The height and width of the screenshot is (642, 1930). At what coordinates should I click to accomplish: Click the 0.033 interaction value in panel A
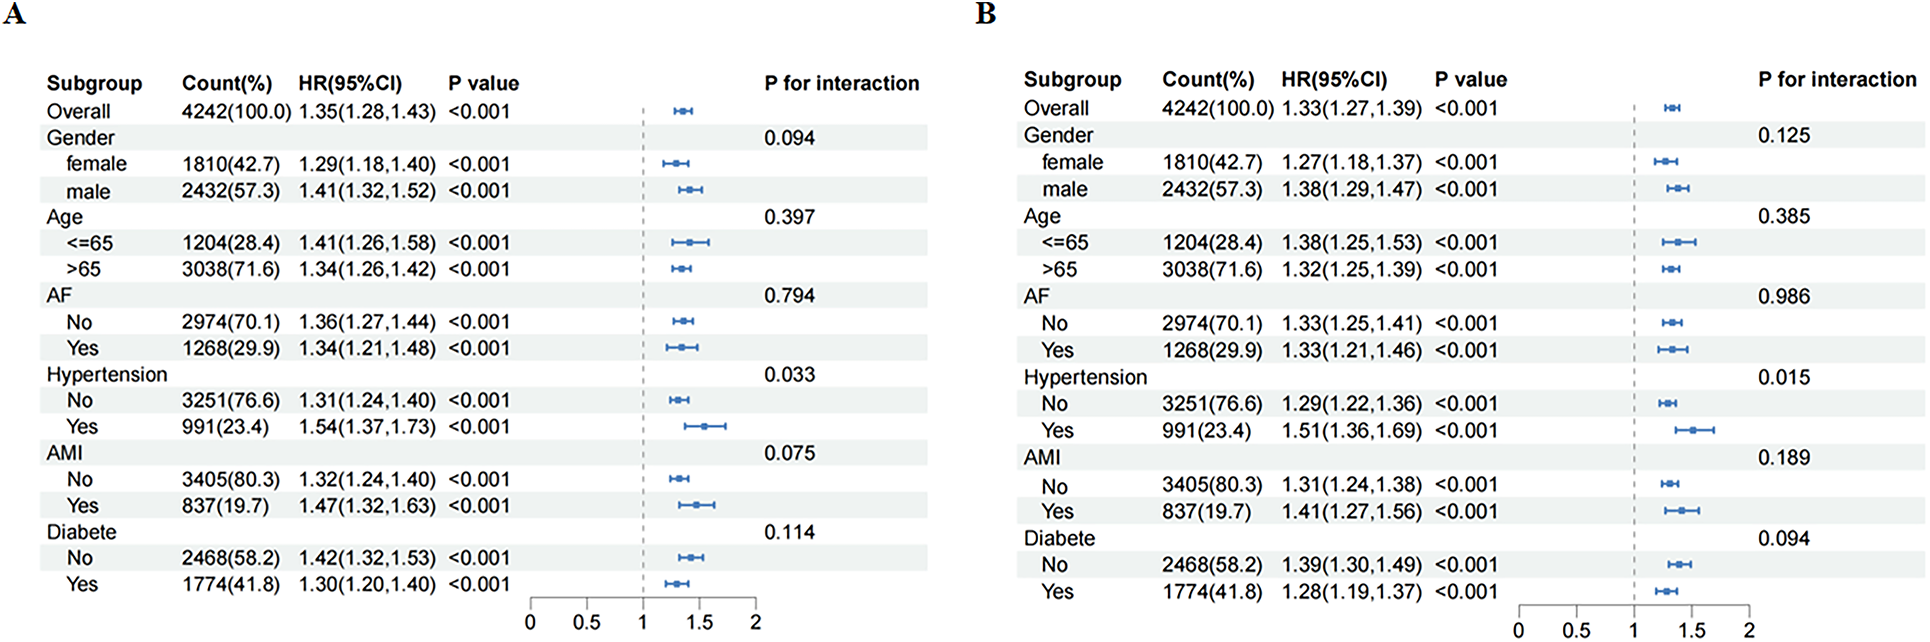pyautogui.click(x=789, y=374)
